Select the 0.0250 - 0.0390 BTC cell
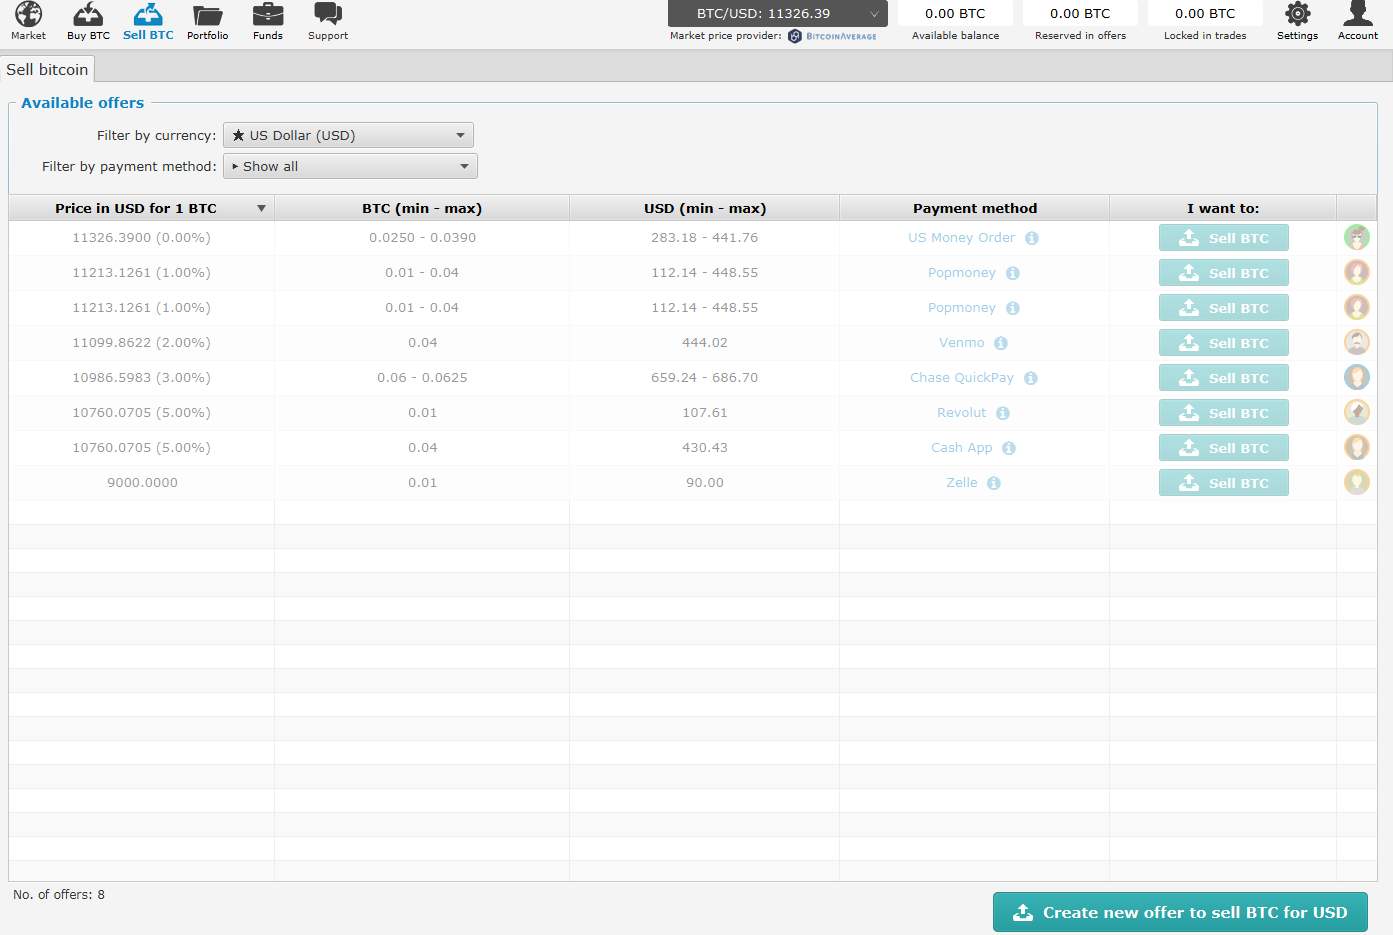1393x935 pixels. point(422,238)
